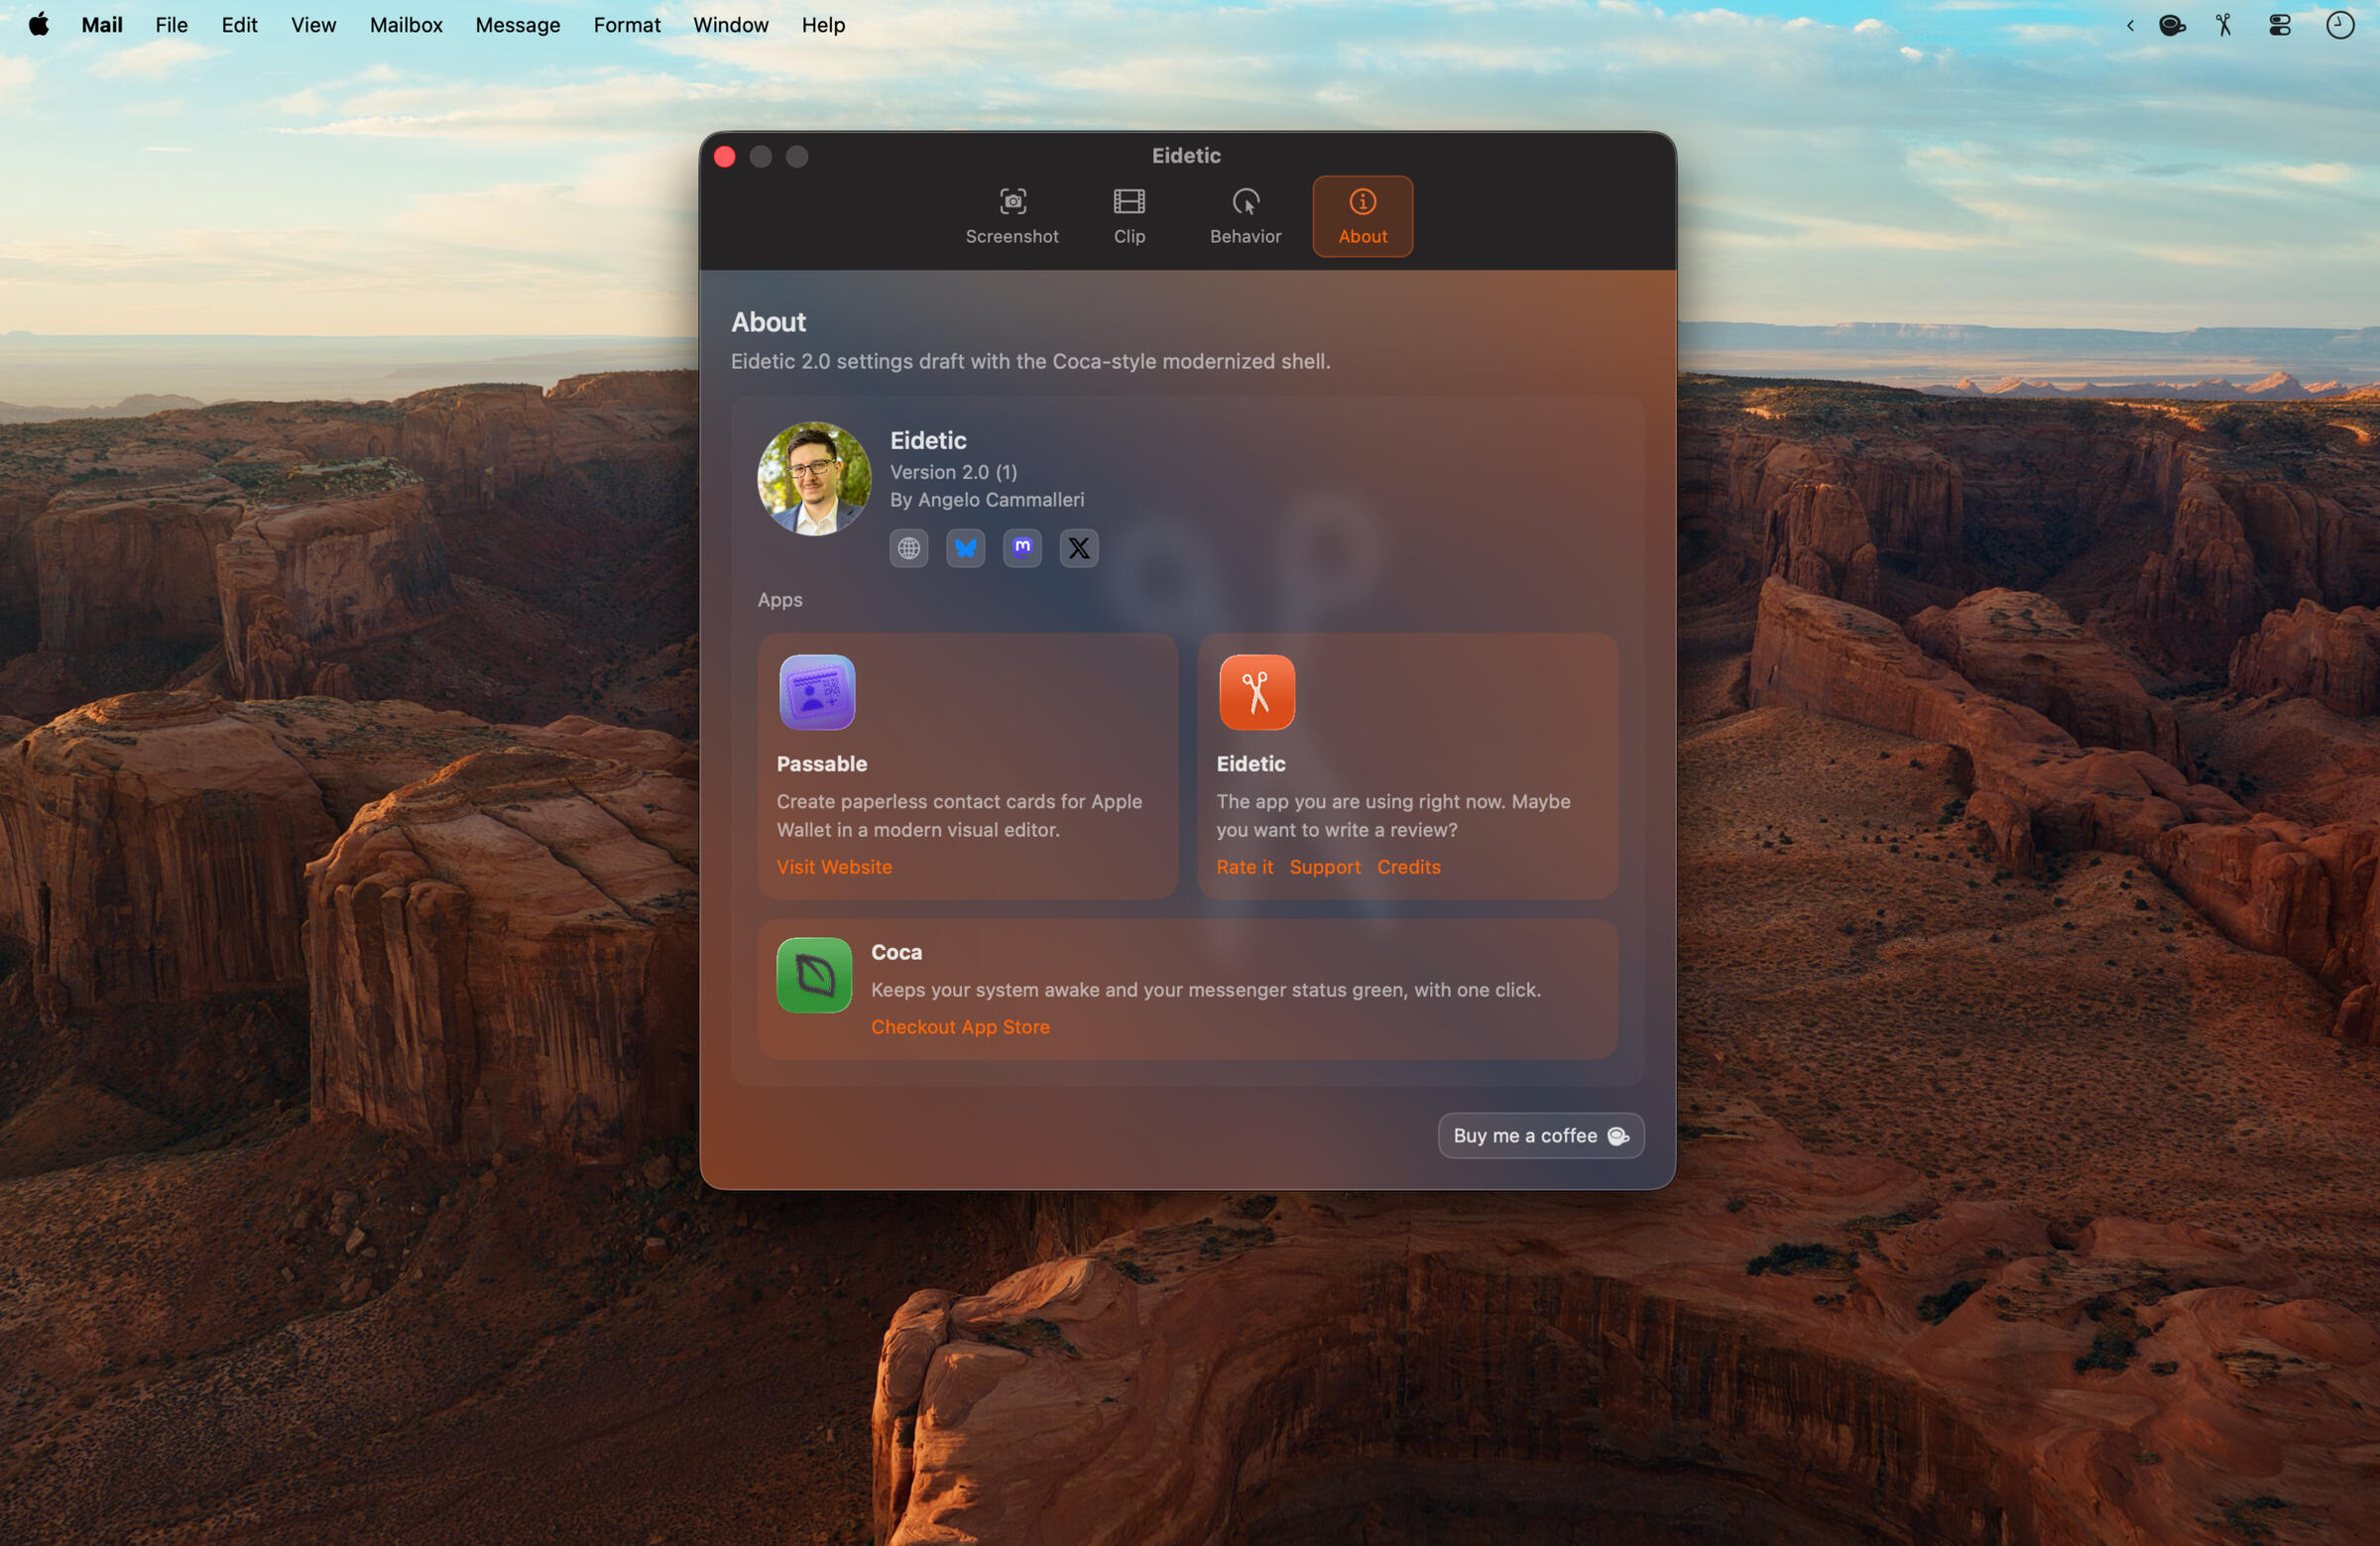Switch to the Clip tab
Image resolution: width=2380 pixels, height=1546 pixels.
point(1129,216)
